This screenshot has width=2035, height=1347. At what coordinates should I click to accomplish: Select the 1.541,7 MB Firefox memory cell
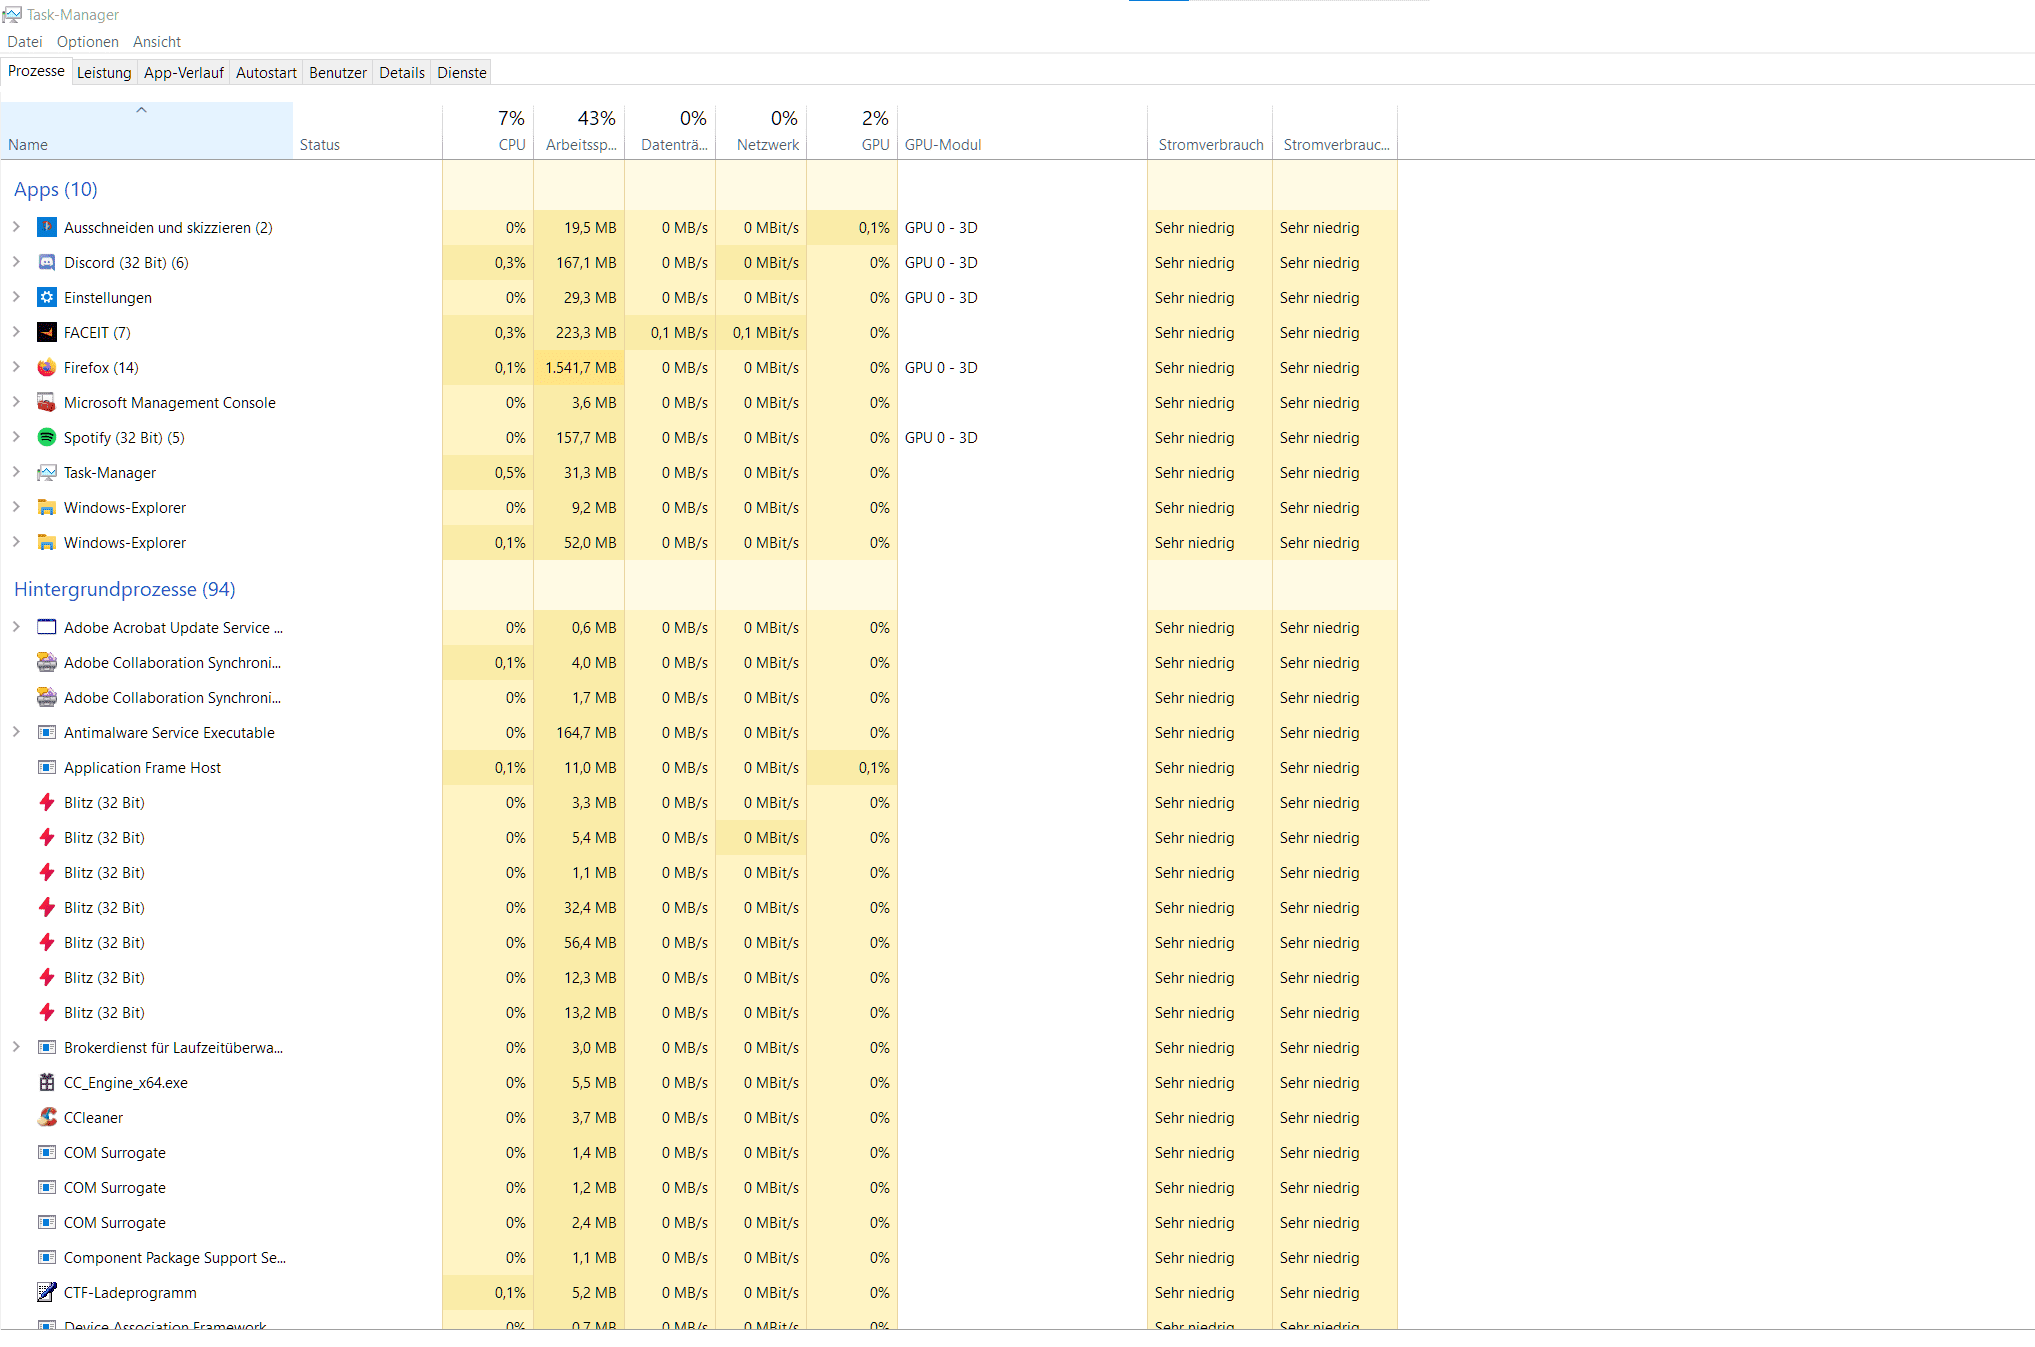[x=579, y=367]
